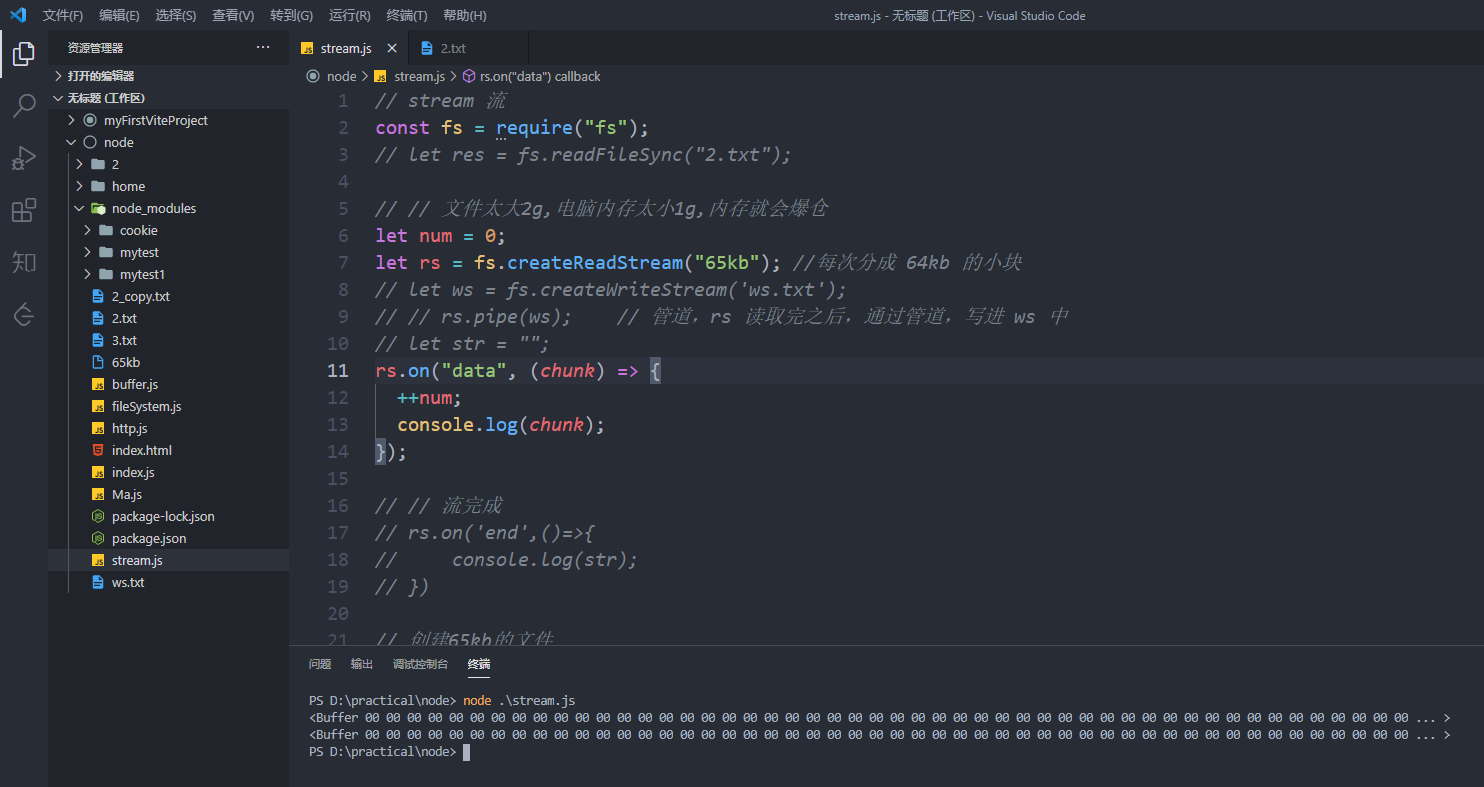This screenshot has height=787, width=1484.
Task: Open the 选择(S) menu
Action: (177, 15)
